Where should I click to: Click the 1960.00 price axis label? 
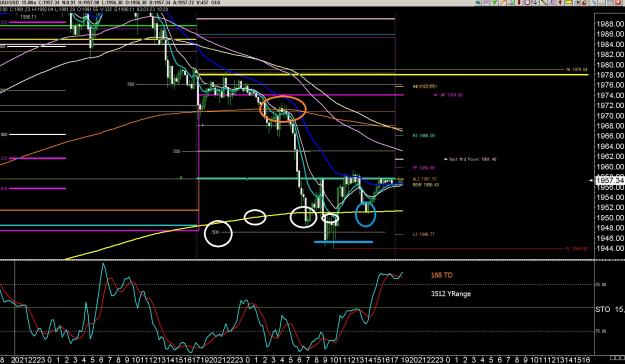[610, 167]
